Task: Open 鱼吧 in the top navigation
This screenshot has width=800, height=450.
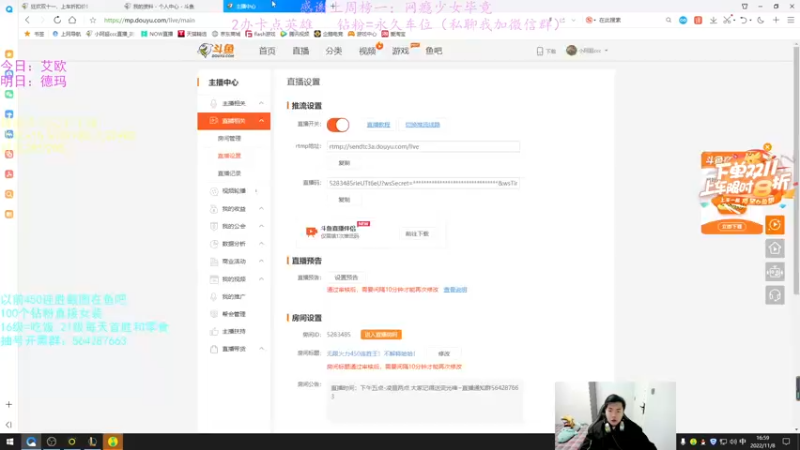Action: pos(434,51)
